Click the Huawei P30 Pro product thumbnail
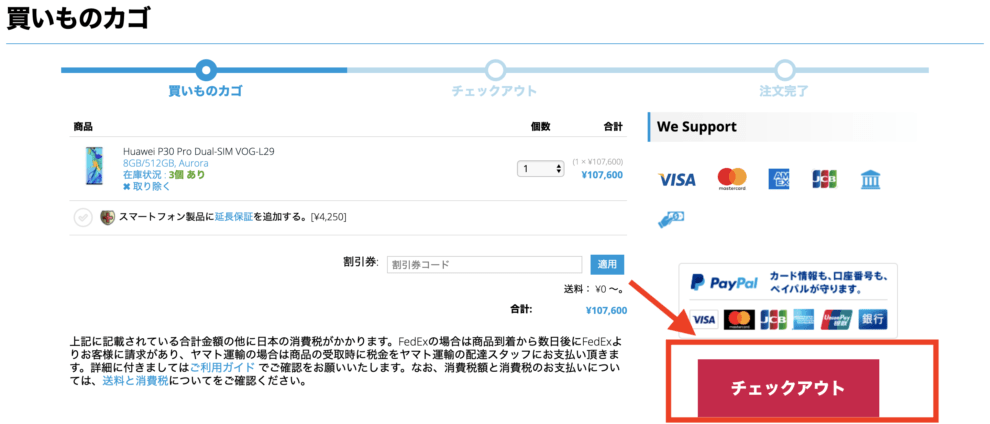Screen dimensions: 990x424 click(95, 167)
